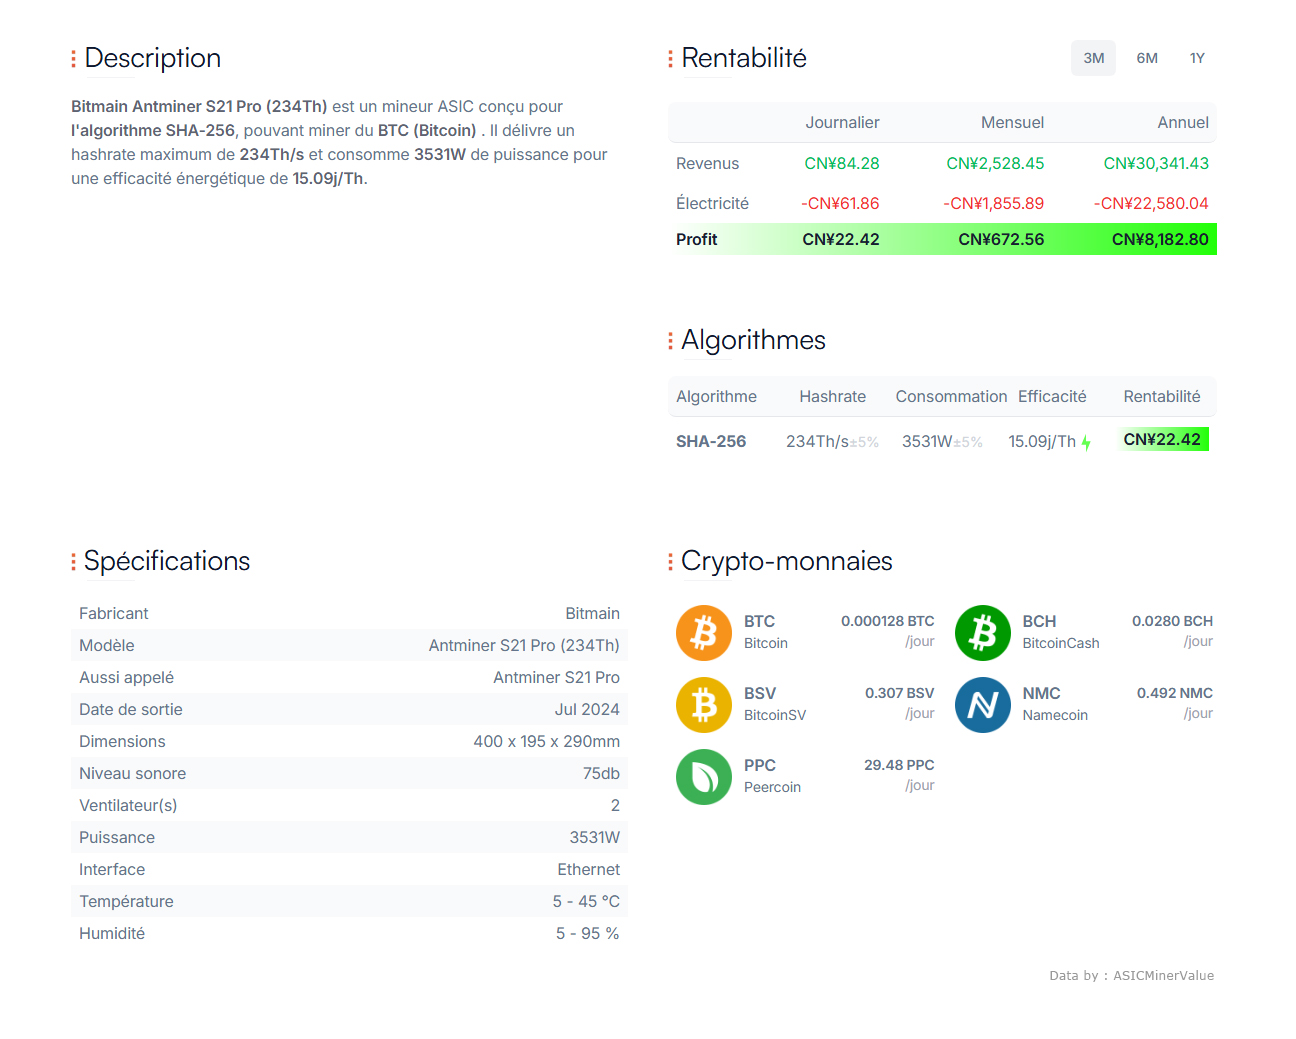Open the NMC coin name link

coord(1041,693)
